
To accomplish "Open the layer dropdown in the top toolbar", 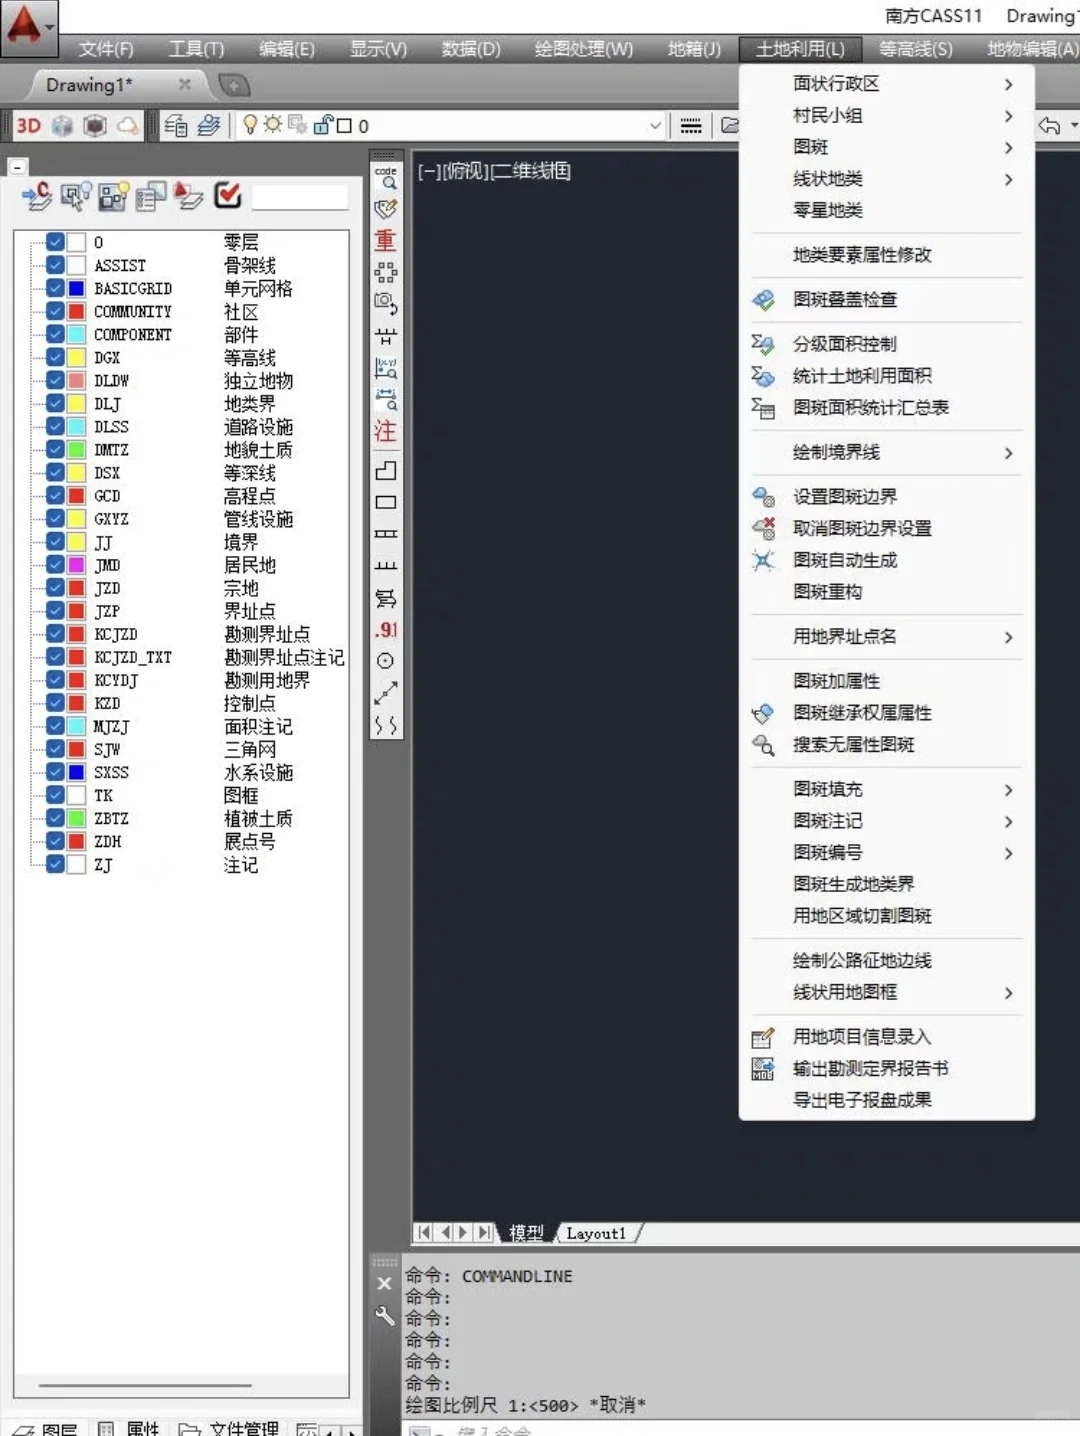I will (655, 125).
